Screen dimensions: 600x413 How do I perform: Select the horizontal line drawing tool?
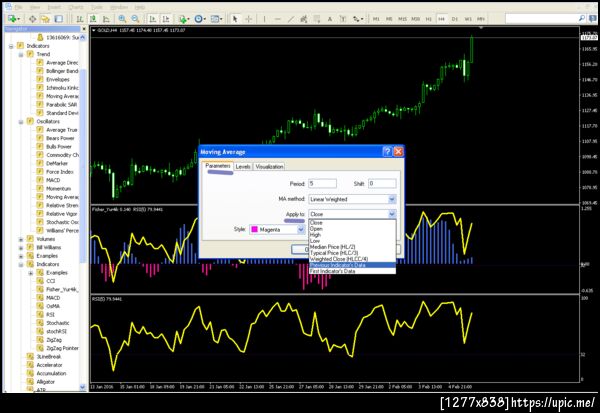pyautogui.click(x=278, y=19)
